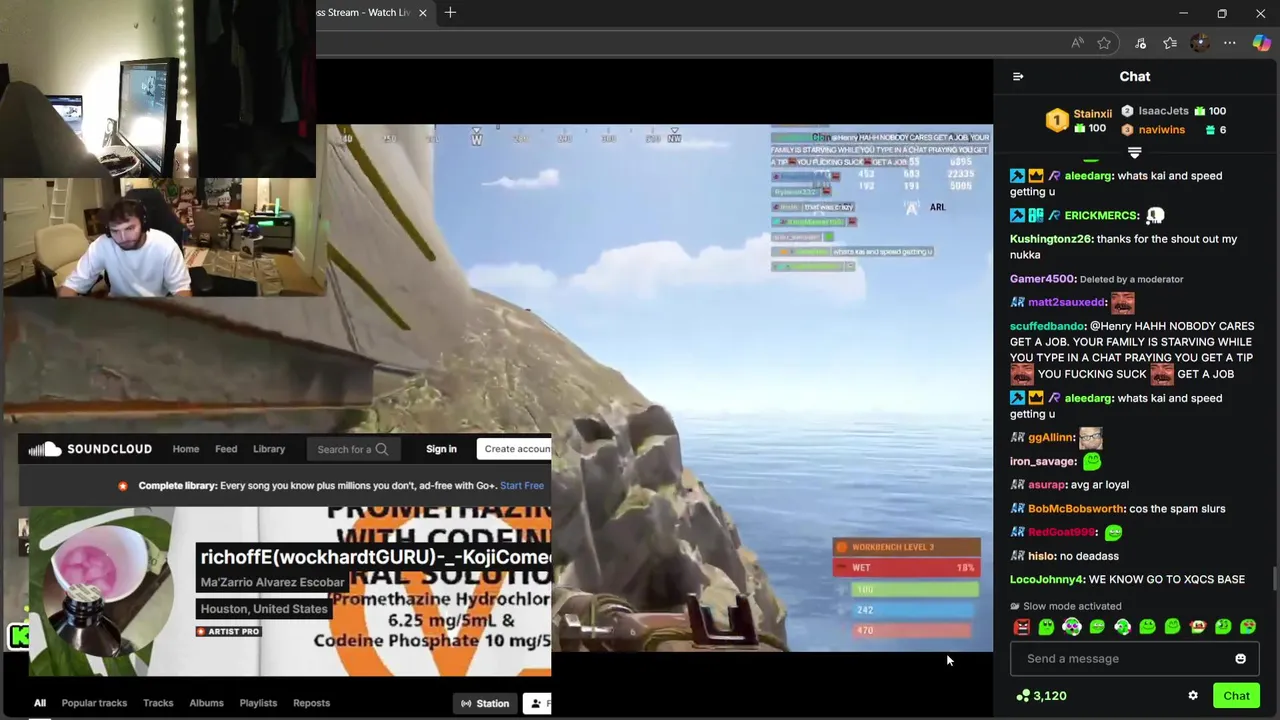This screenshot has width=1280, height=720.
Task: Click the face emote after ggAllinn
Action: (1090, 437)
